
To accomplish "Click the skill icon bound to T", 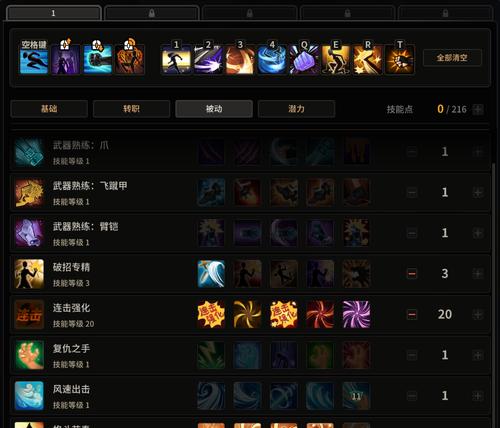I will pos(400,59).
